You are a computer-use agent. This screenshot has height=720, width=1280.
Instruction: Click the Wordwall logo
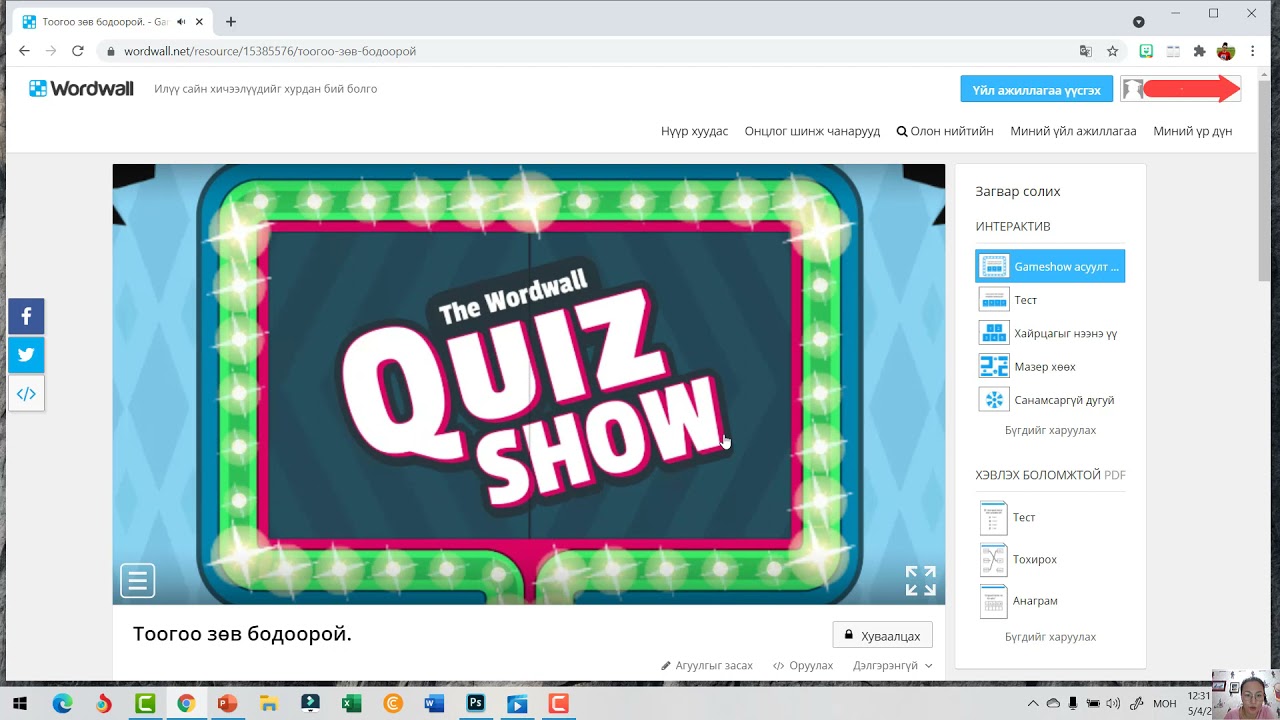pyautogui.click(x=81, y=89)
